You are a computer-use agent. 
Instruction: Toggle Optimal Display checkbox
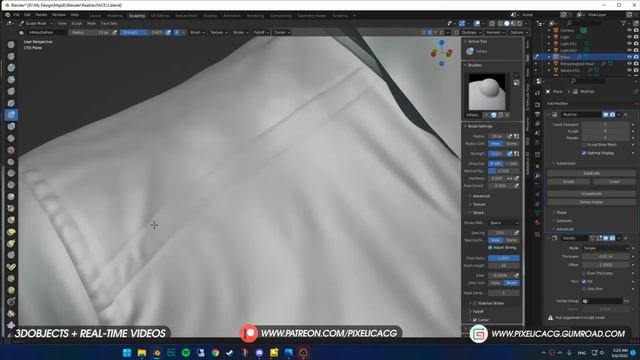(584, 153)
